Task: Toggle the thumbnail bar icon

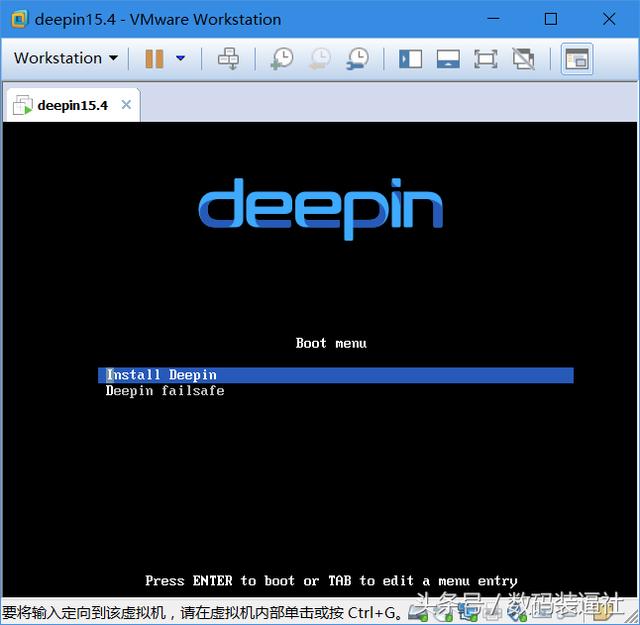Action: click(x=448, y=59)
